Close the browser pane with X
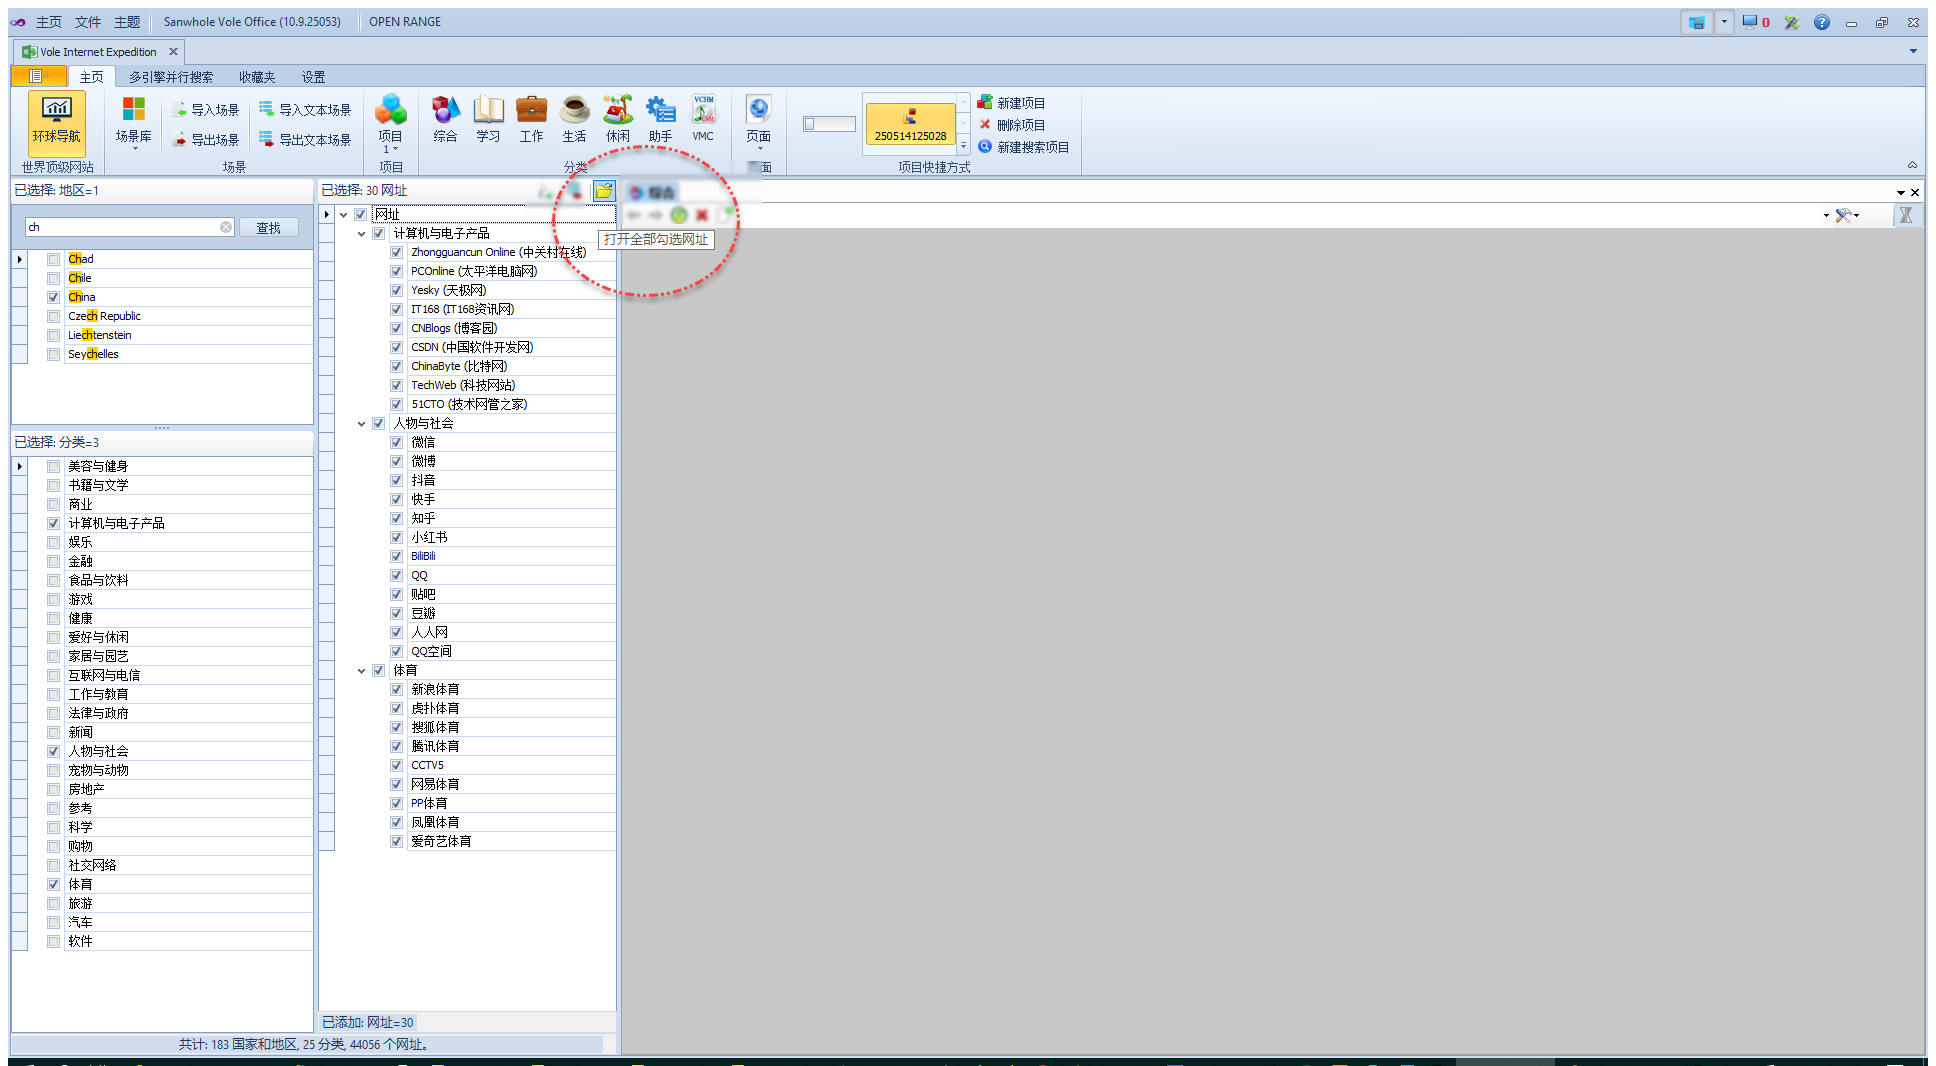 click(1915, 192)
